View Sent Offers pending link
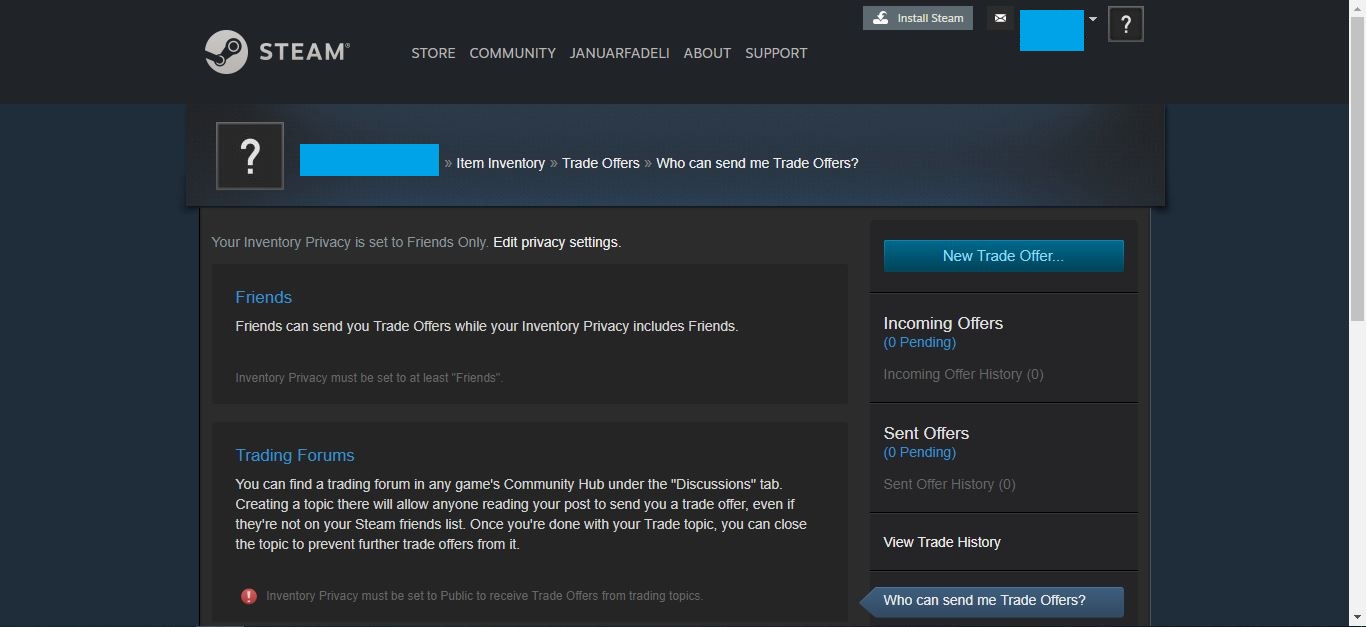This screenshot has height=627, width=1366. [919, 452]
